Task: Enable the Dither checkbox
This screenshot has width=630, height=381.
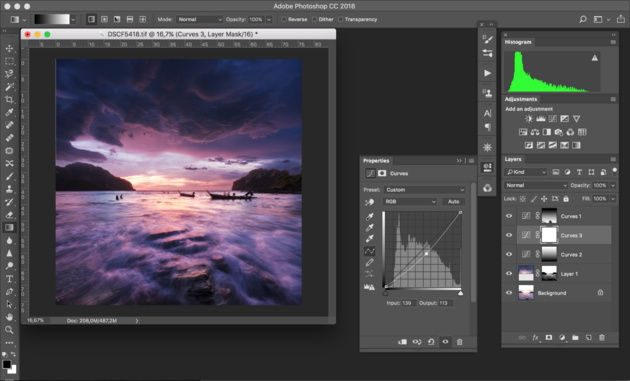Action: [314, 19]
